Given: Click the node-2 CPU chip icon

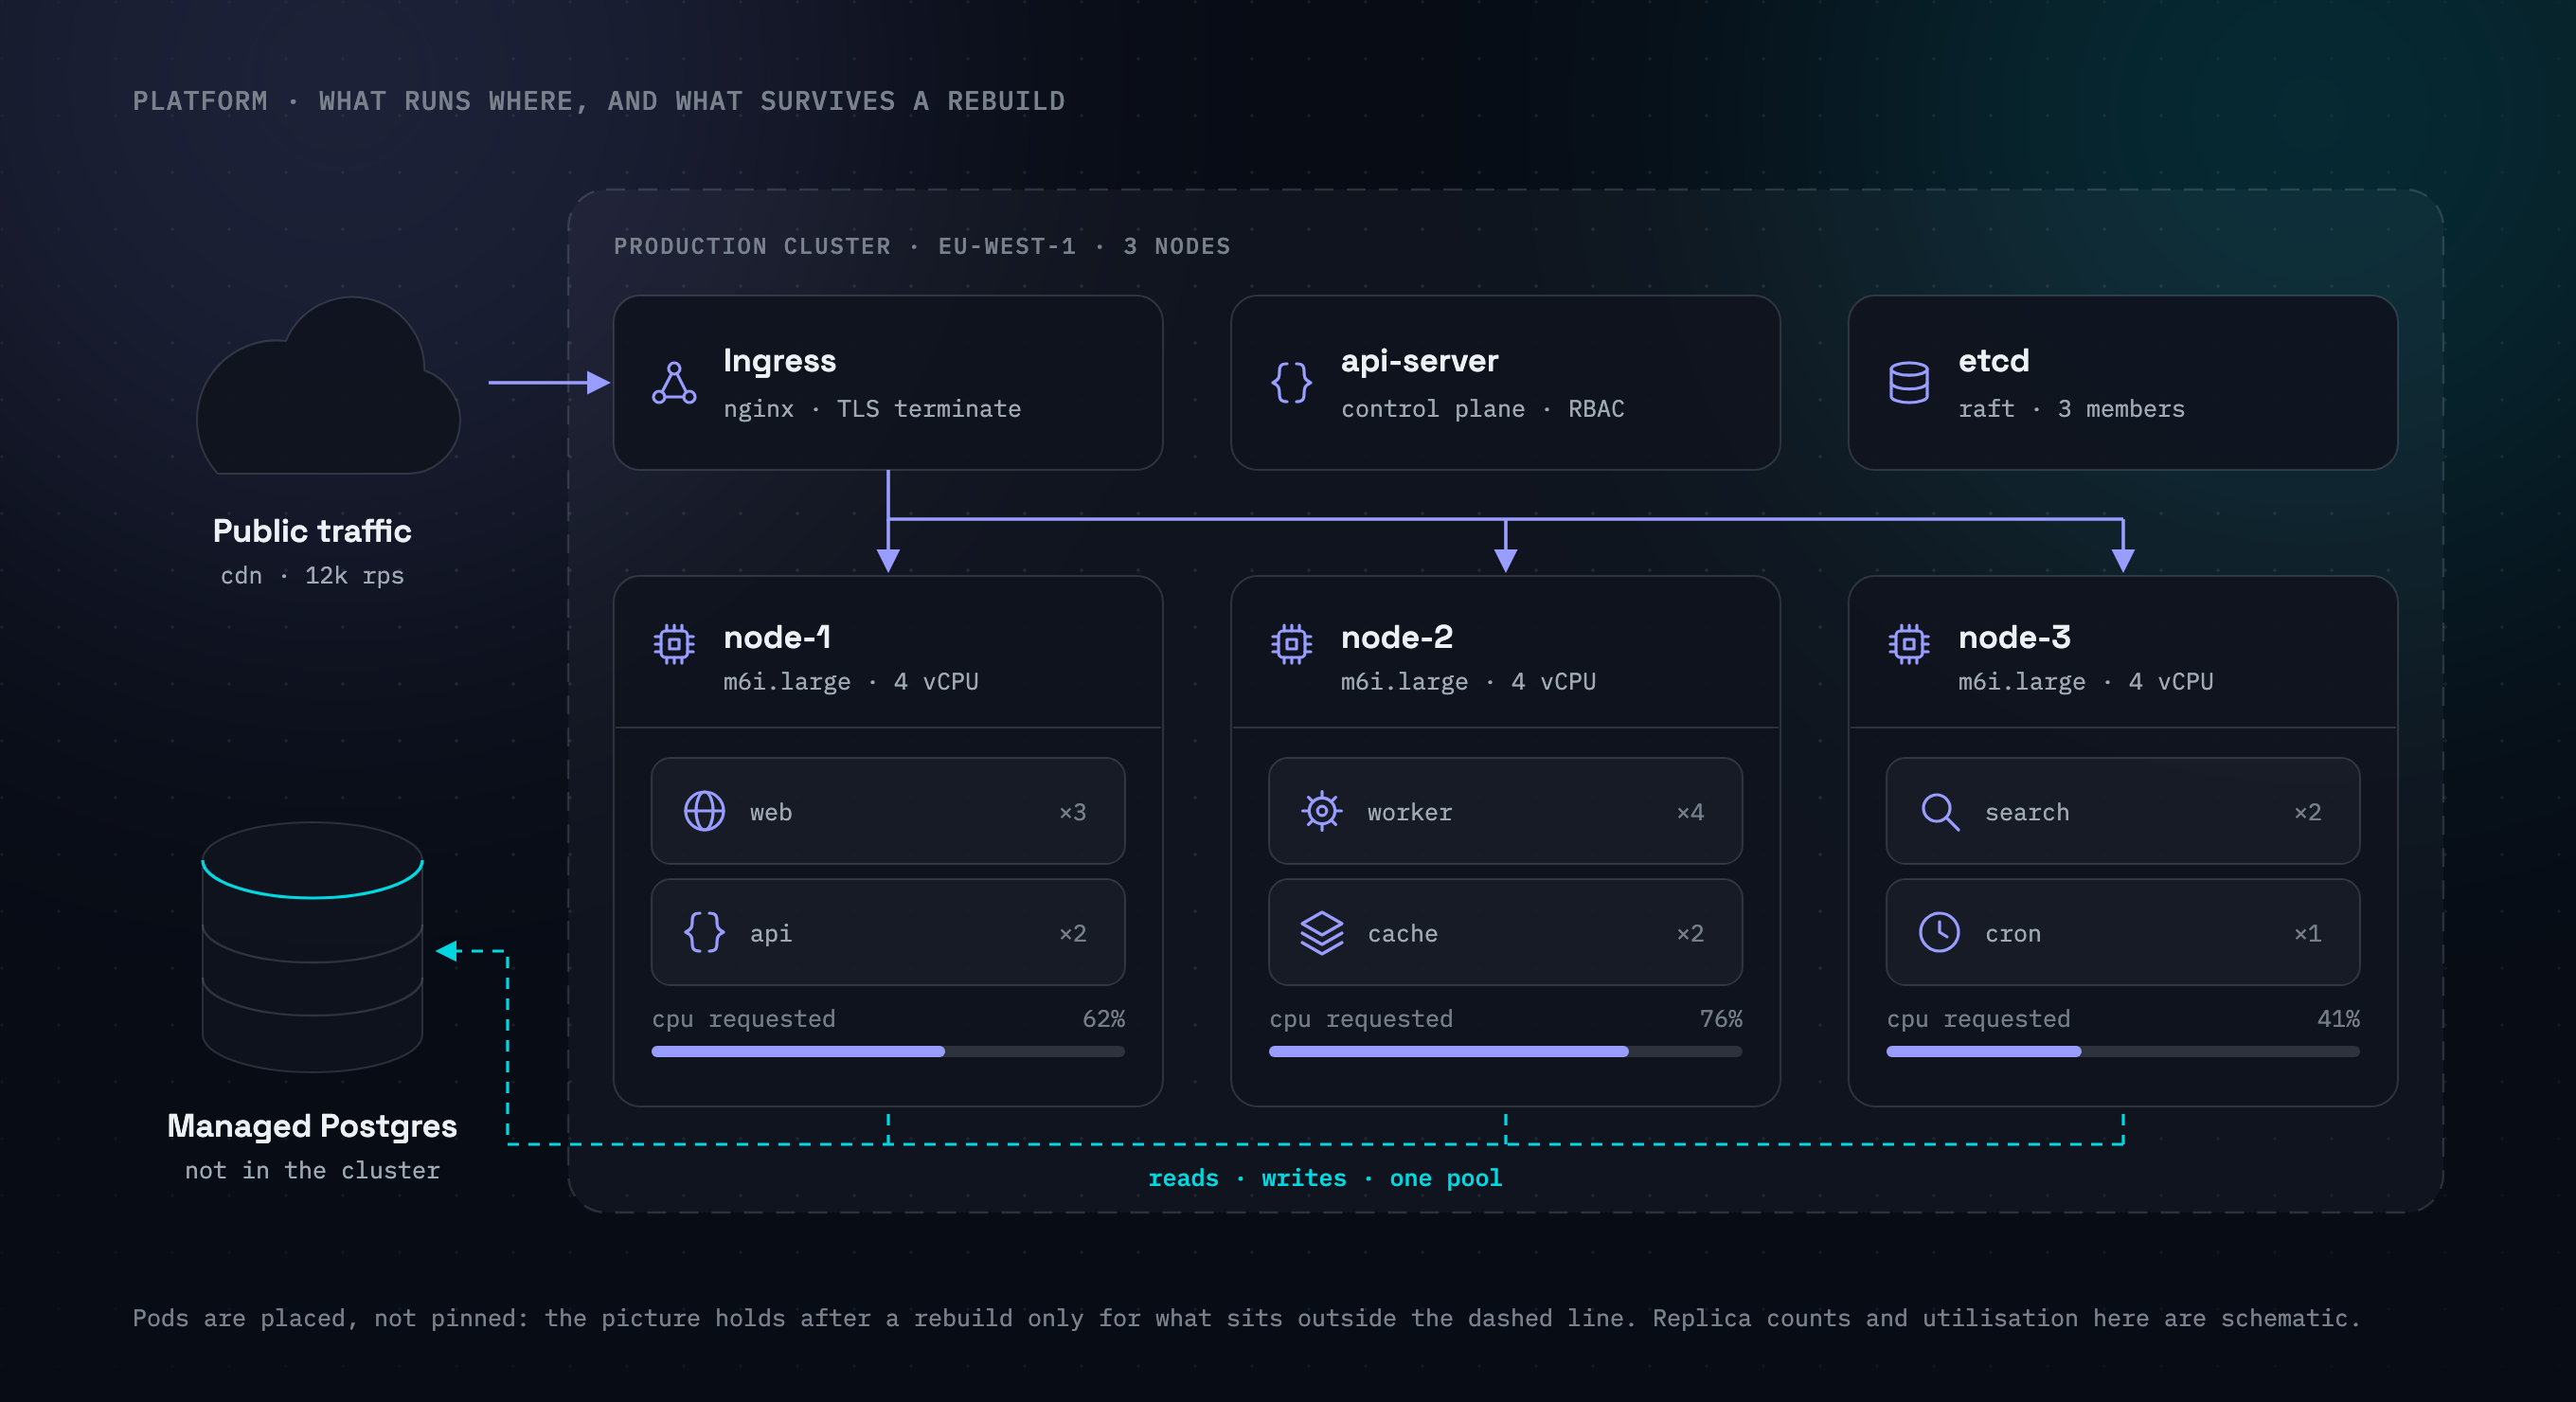Looking at the screenshot, I should pos(1291,645).
